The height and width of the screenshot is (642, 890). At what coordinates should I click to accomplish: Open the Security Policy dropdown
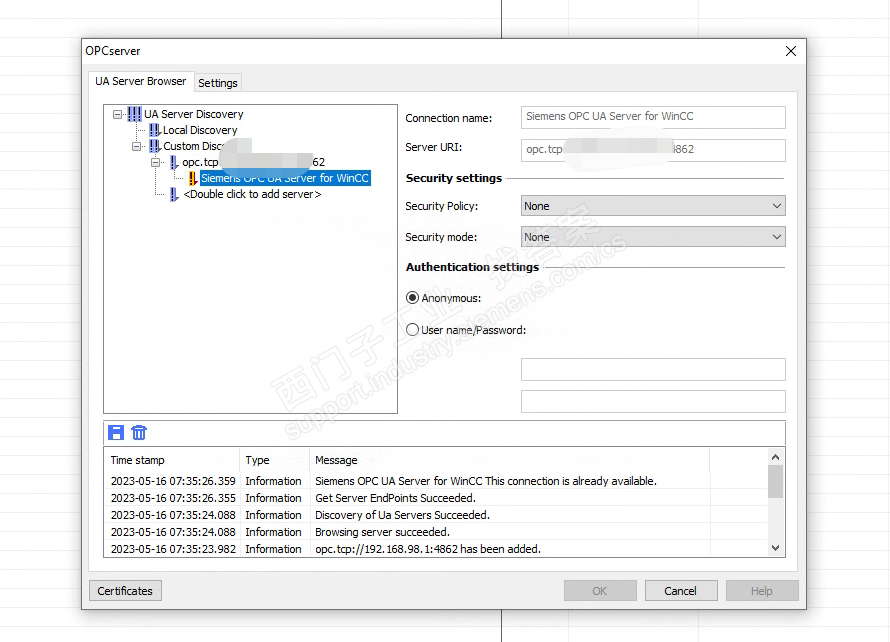point(653,205)
